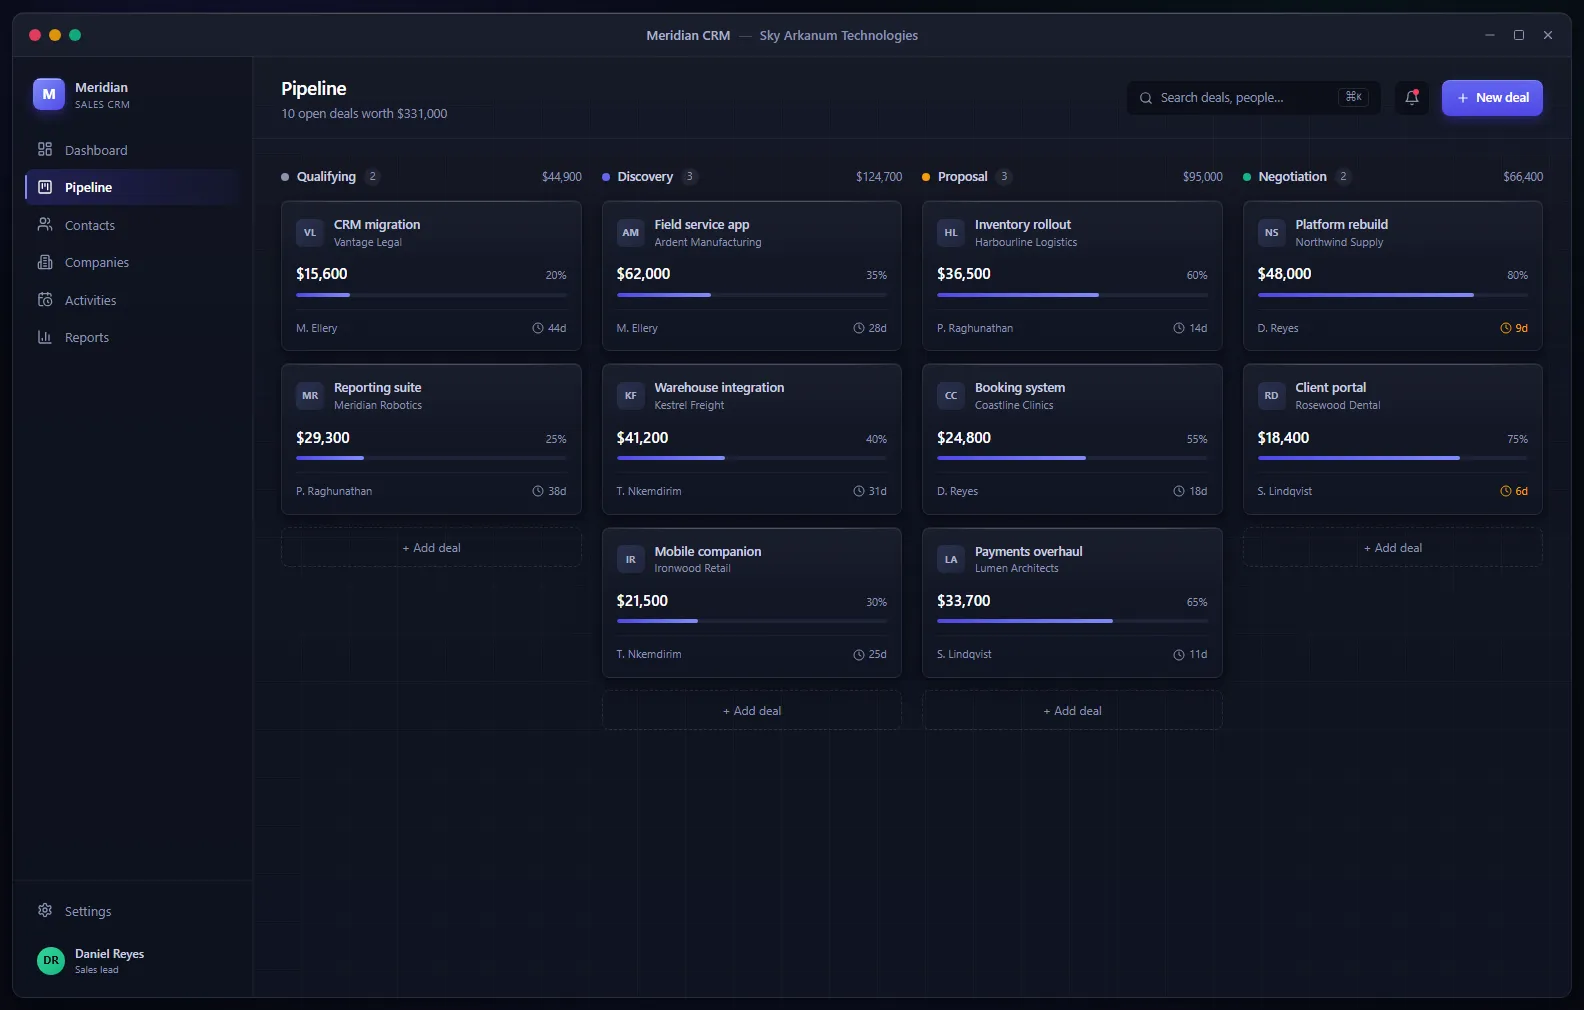Click Payments overhaul progress bar
The height and width of the screenshot is (1010, 1584).
pos(1072,621)
